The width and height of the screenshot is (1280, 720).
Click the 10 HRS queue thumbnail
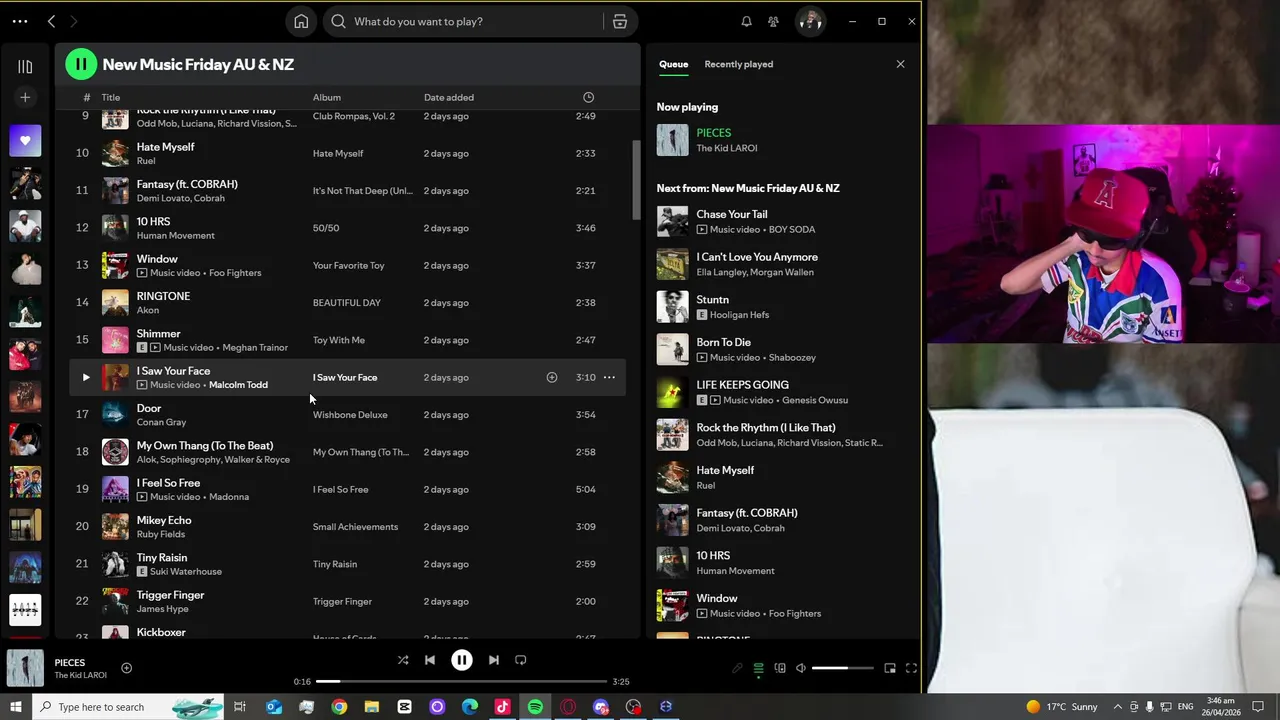click(x=672, y=562)
